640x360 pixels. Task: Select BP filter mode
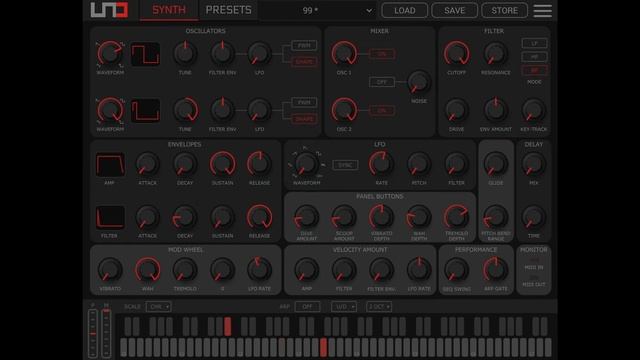534,70
